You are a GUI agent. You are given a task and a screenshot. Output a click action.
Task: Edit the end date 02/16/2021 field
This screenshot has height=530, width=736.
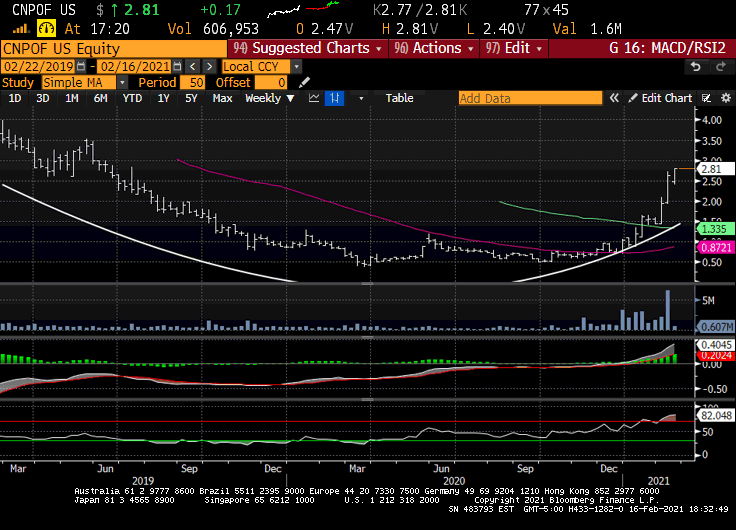(x=135, y=66)
